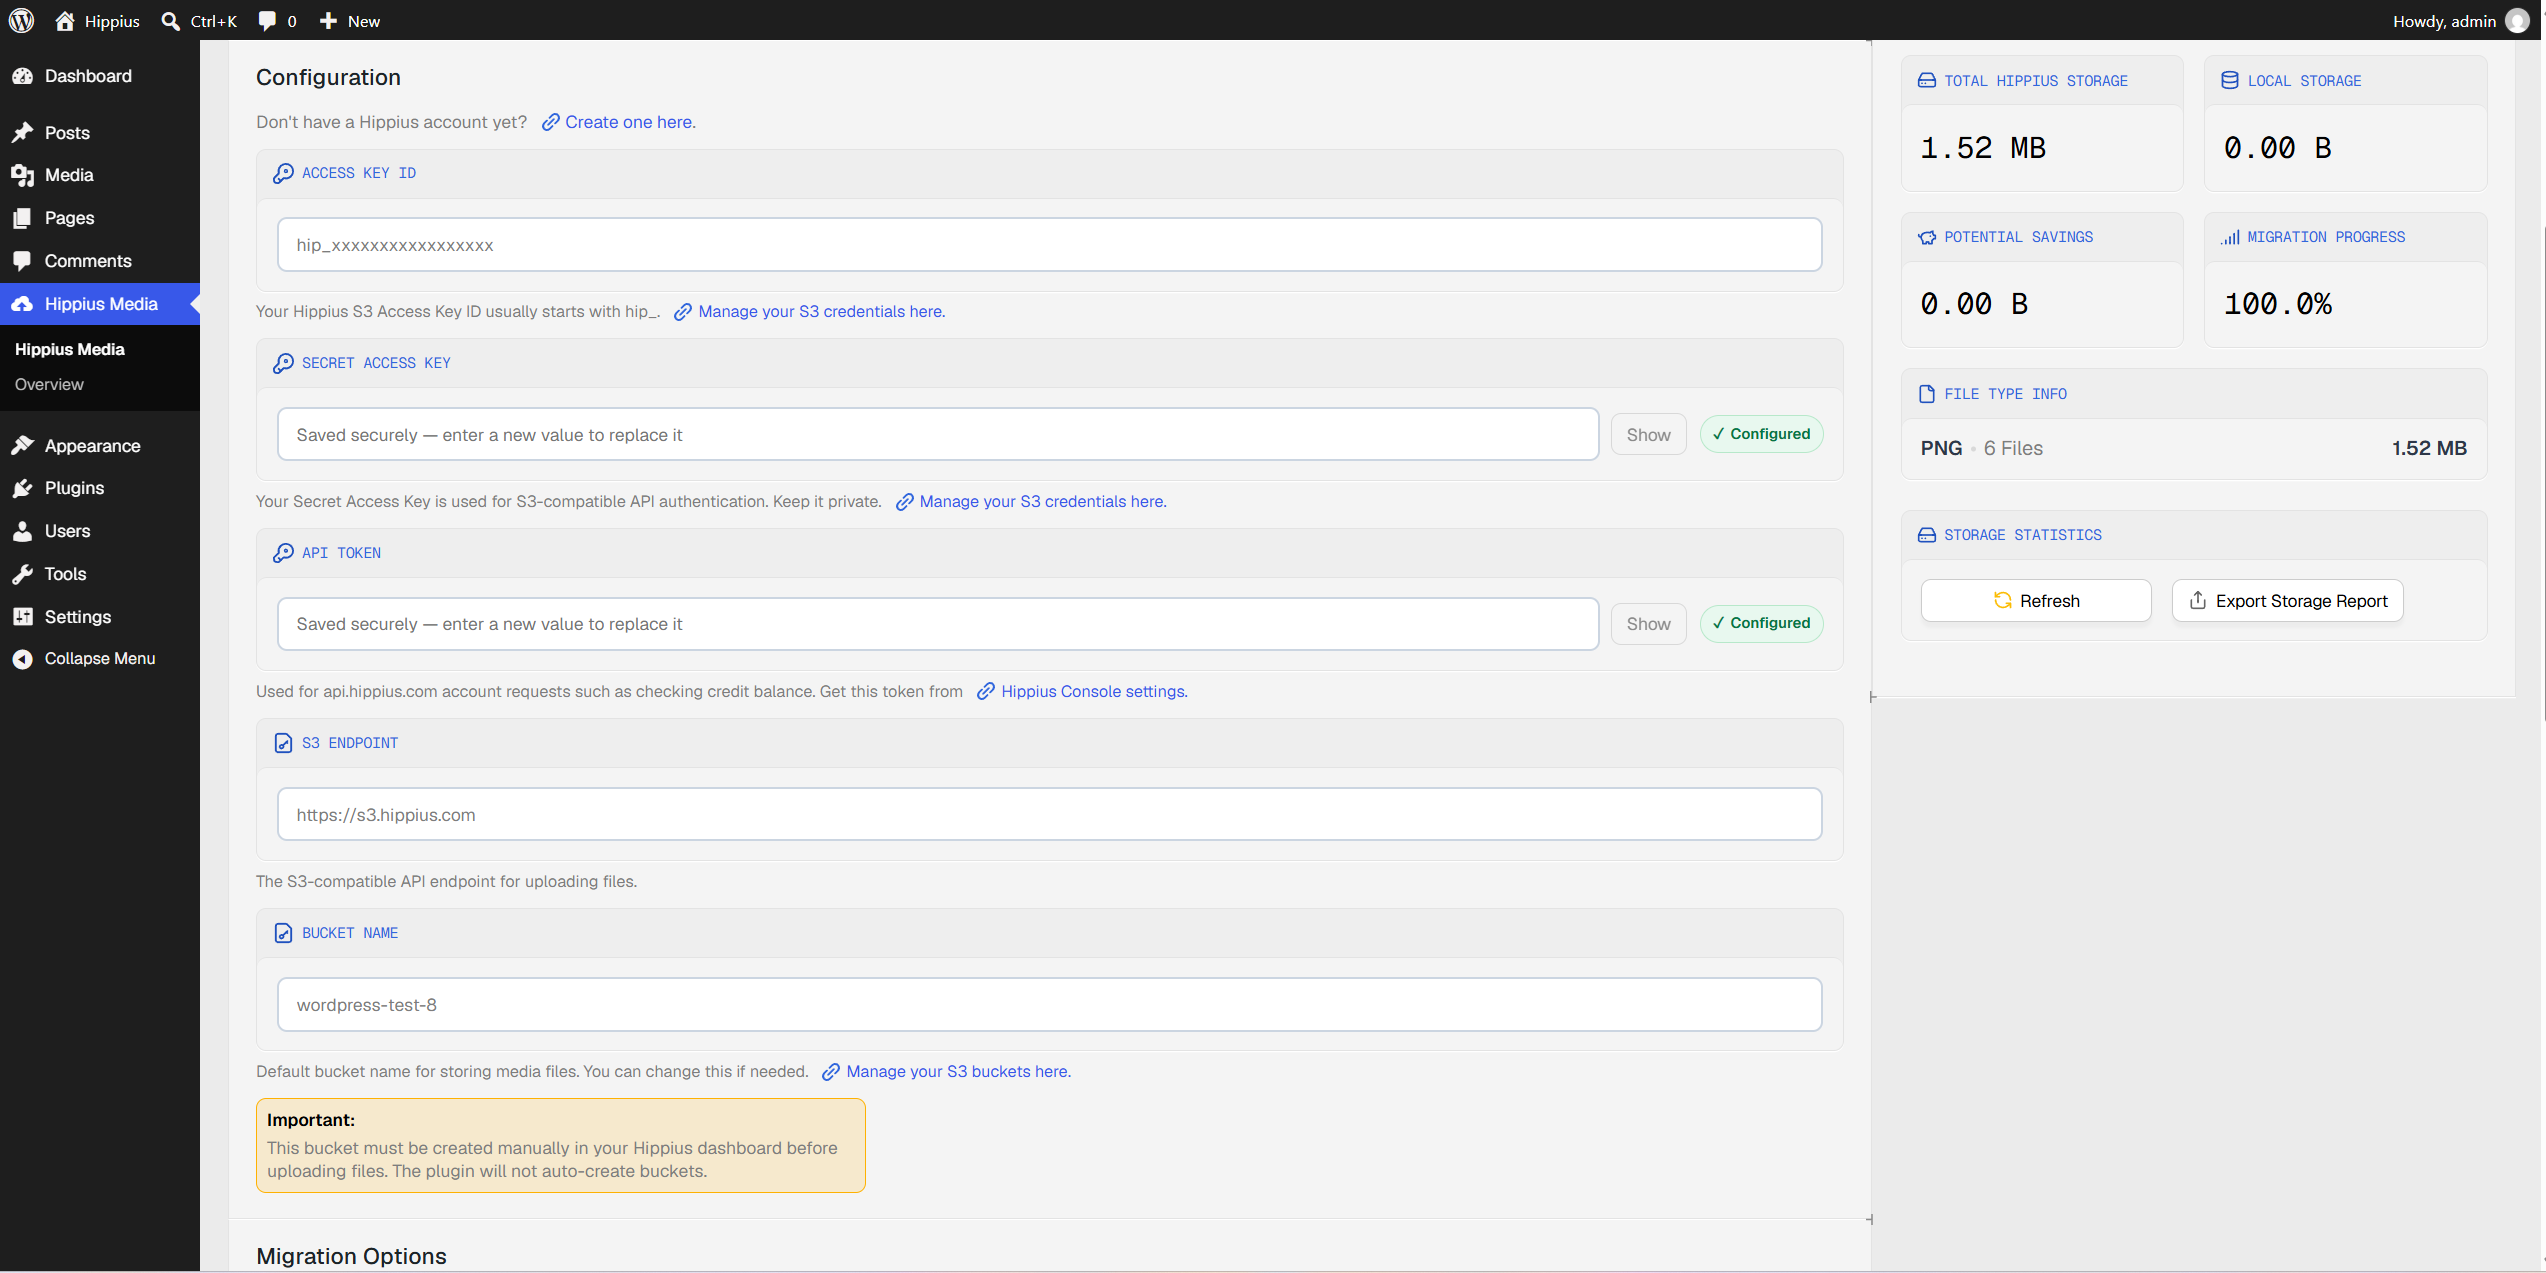The image size is (2546, 1273).
Task: Click the Access Key ID key icon
Action: click(283, 173)
